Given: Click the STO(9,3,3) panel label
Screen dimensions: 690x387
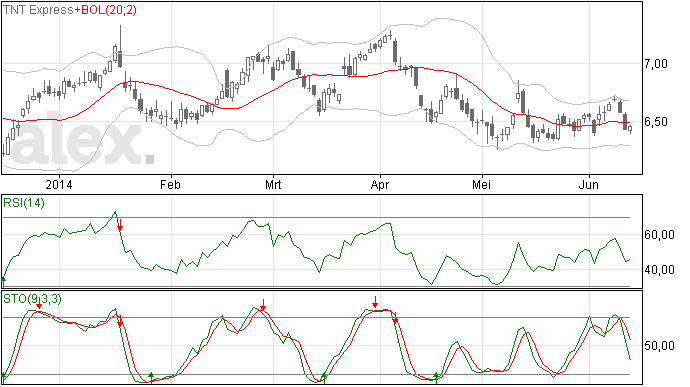Looking at the screenshot, I should coord(32,299).
